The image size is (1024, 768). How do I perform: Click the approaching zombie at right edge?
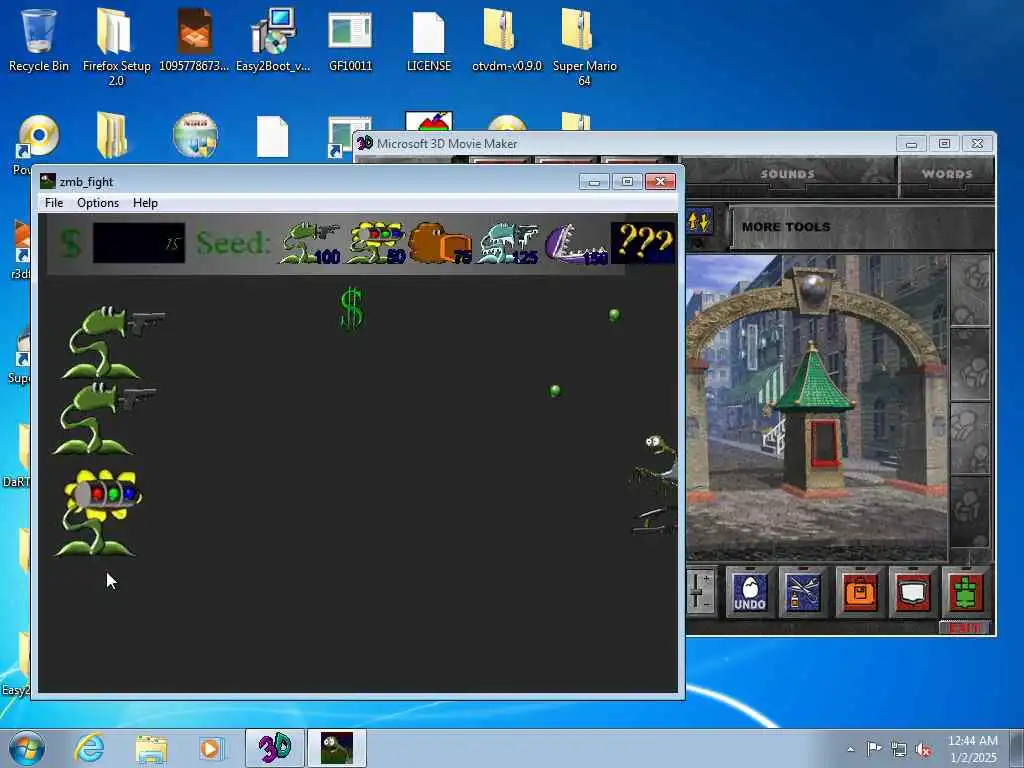(656, 484)
